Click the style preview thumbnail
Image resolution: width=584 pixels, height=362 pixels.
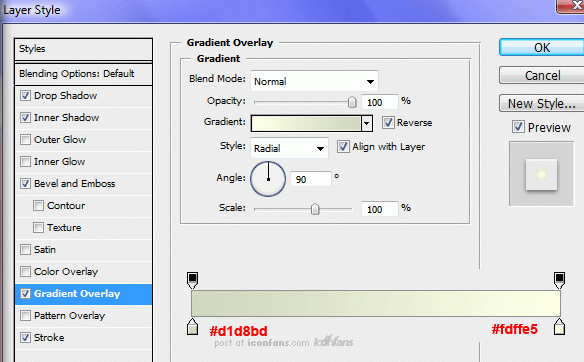[x=541, y=174]
